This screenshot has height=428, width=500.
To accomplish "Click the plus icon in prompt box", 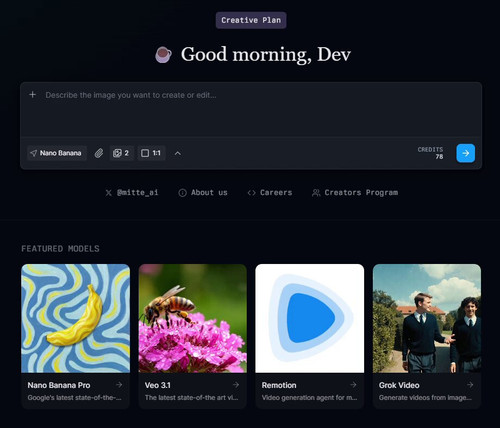I will (x=32, y=95).
